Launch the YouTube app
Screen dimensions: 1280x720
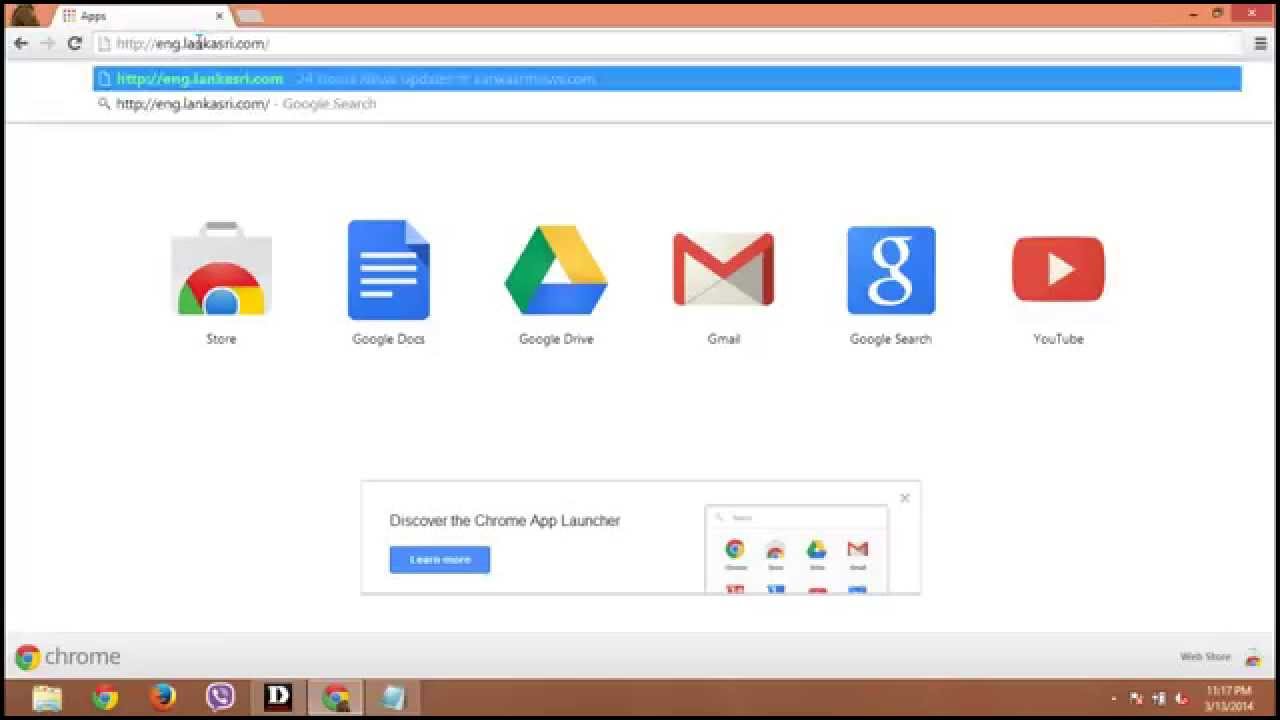click(x=1058, y=270)
